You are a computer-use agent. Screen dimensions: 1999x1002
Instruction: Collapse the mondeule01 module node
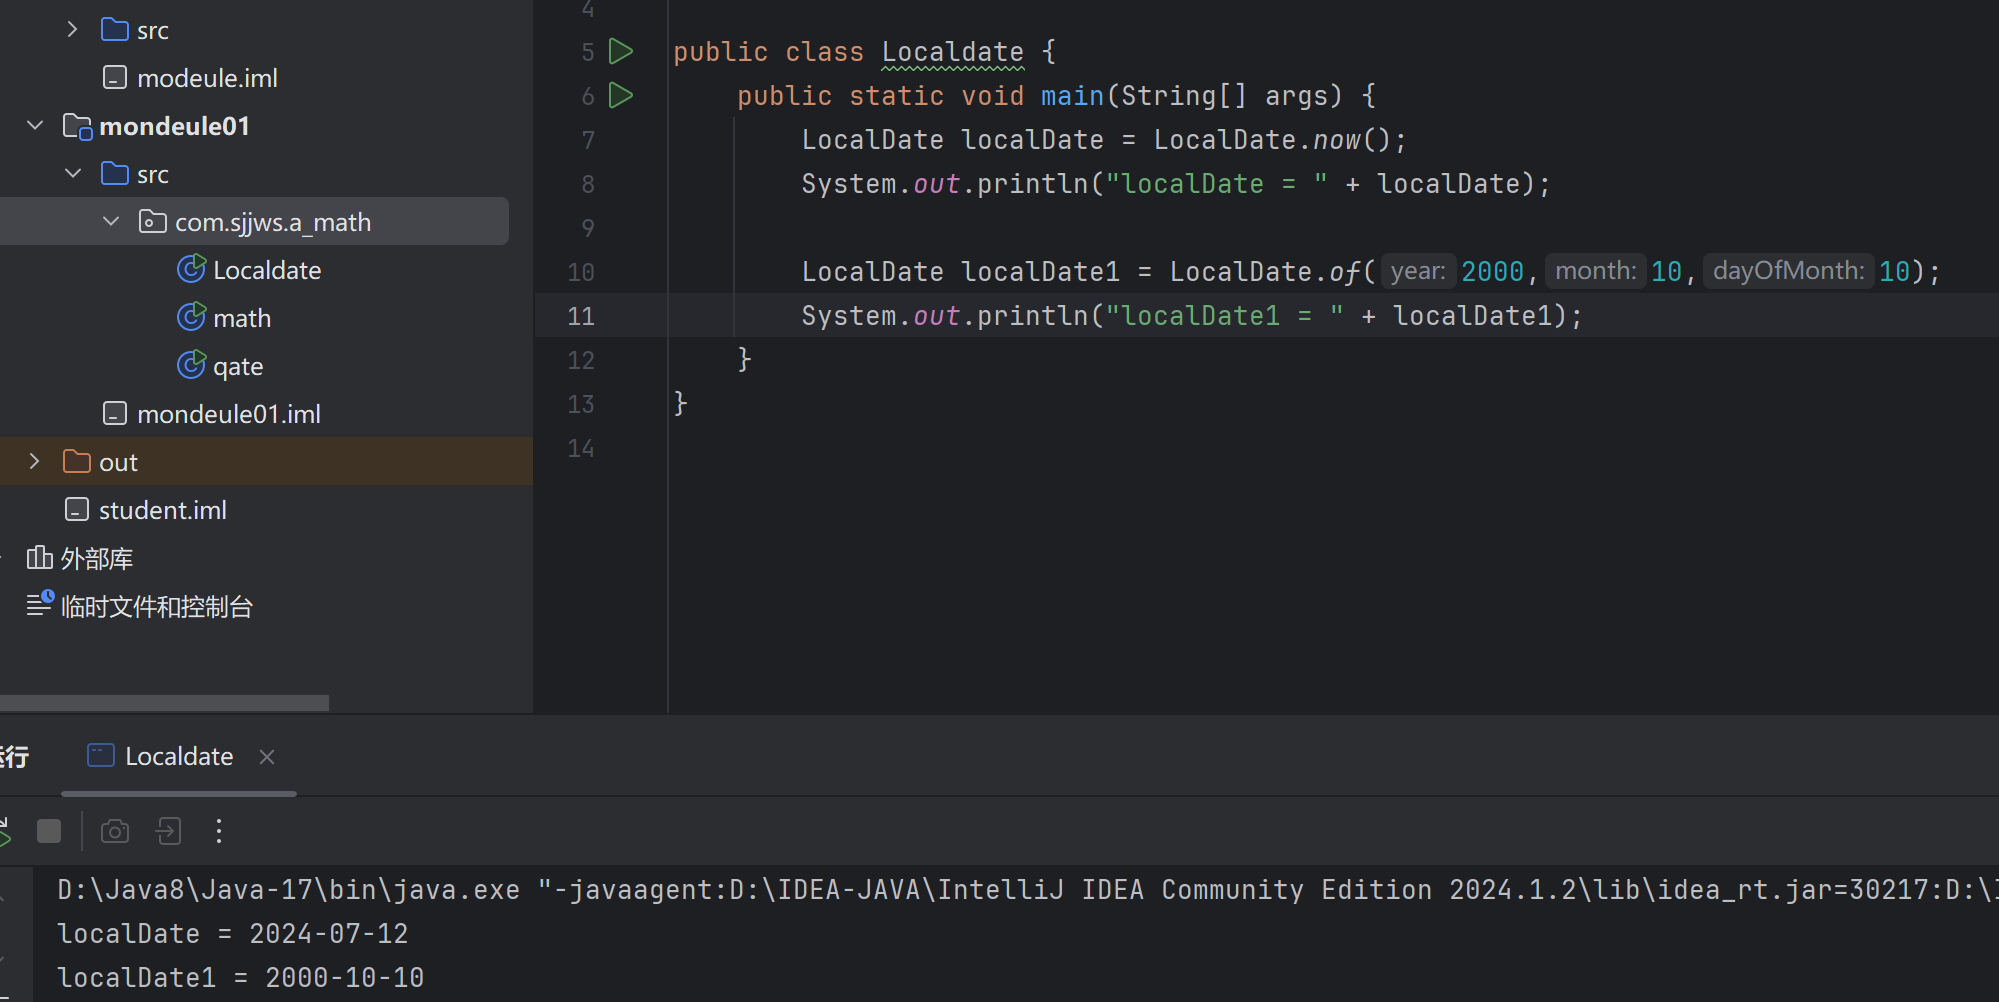point(35,125)
